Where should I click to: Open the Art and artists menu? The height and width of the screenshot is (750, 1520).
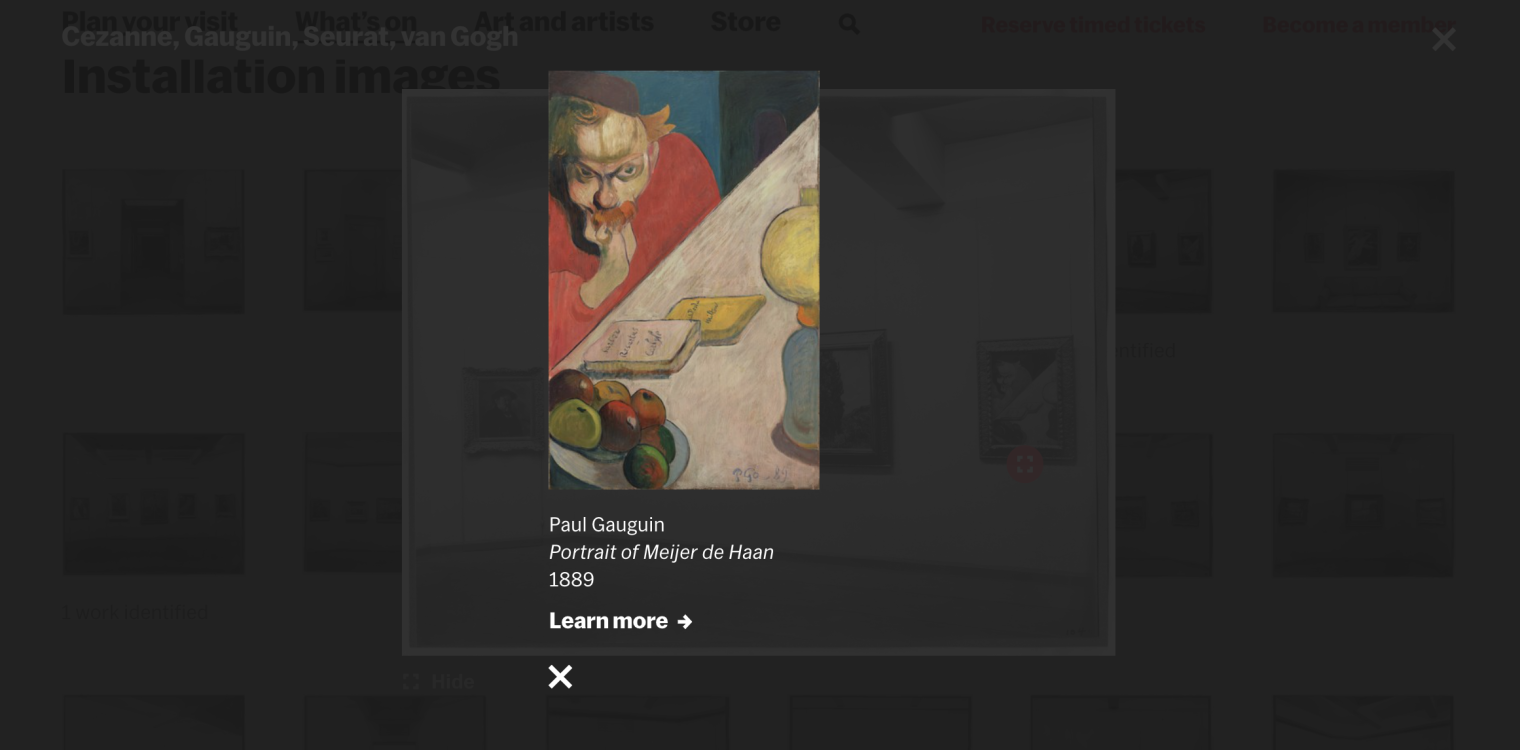564,20
